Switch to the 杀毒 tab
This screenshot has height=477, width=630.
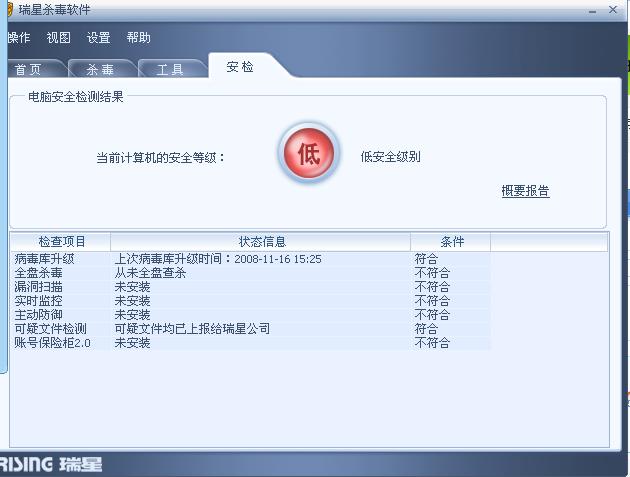click(x=100, y=69)
